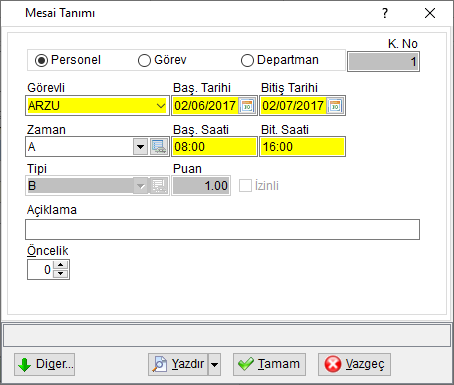
Task: Click the Bitiş Tarihi date 02/07/2017
Action: tap(293, 106)
